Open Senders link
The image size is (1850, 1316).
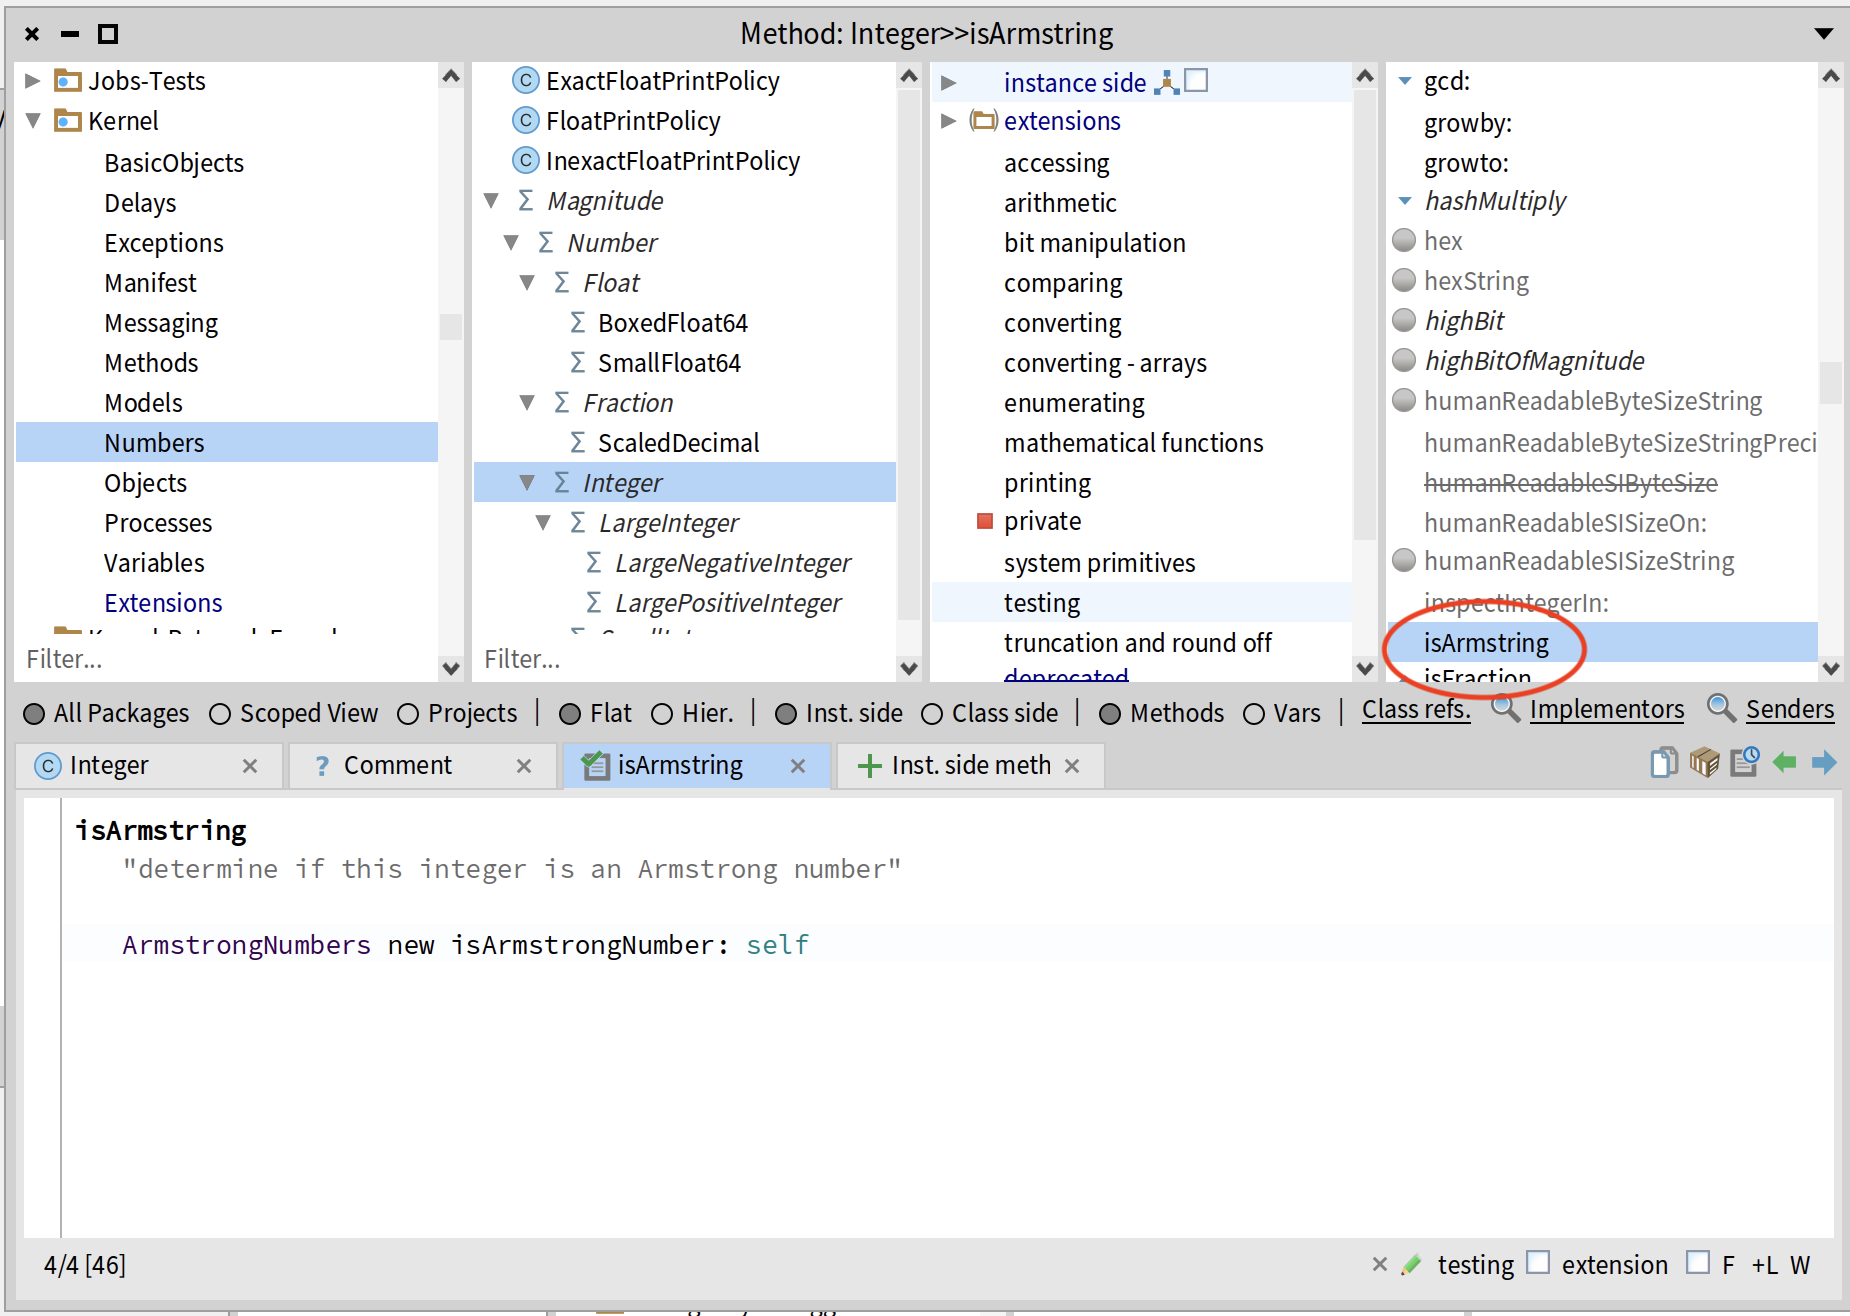[x=1790, y=710]
